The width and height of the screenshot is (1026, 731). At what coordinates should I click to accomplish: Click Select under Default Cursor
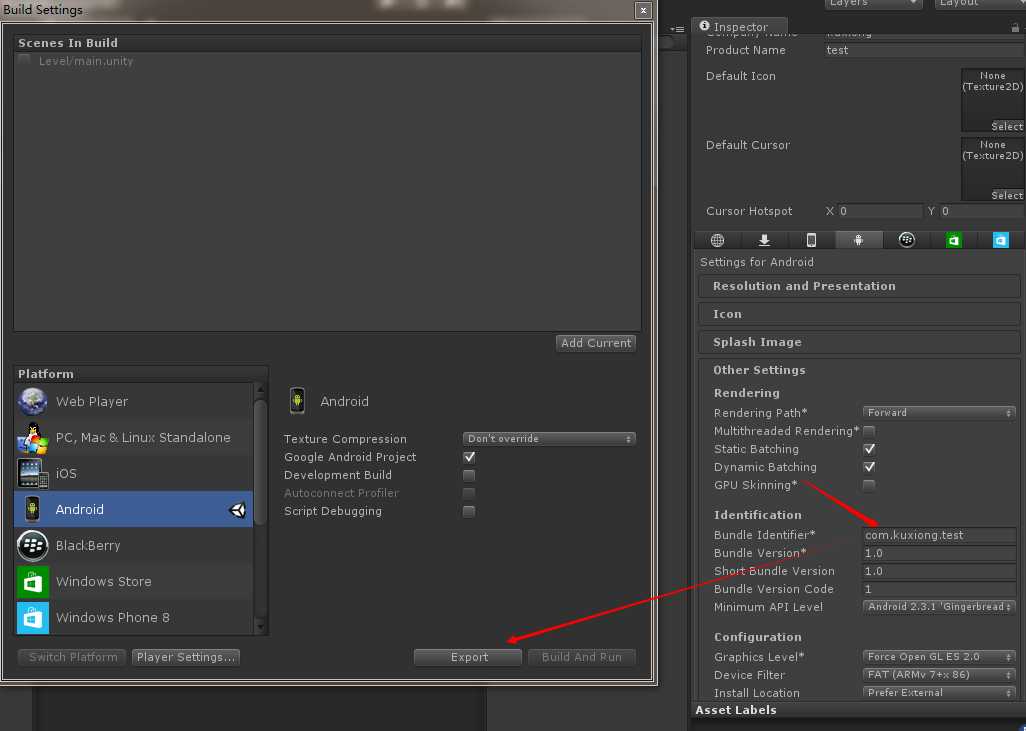coord(1007,195)
